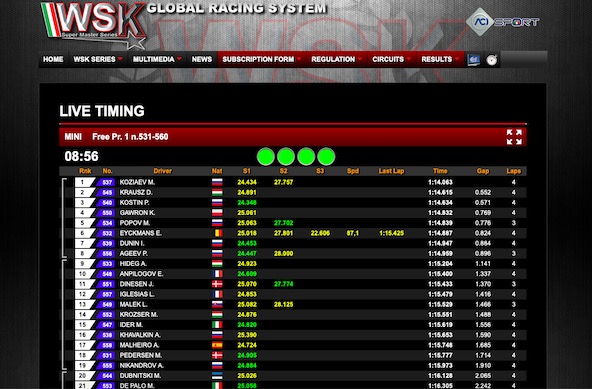Sort by the Gap column header

[483, 171]
